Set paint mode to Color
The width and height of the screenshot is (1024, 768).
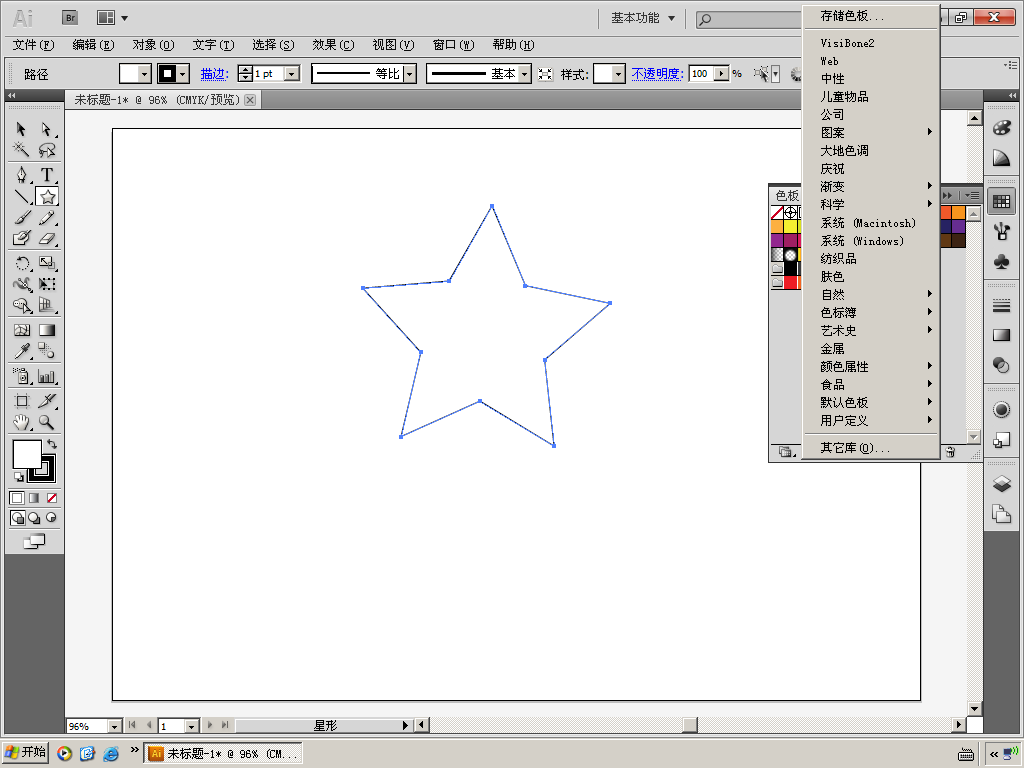pyautogui.click(x=18, y=498)
